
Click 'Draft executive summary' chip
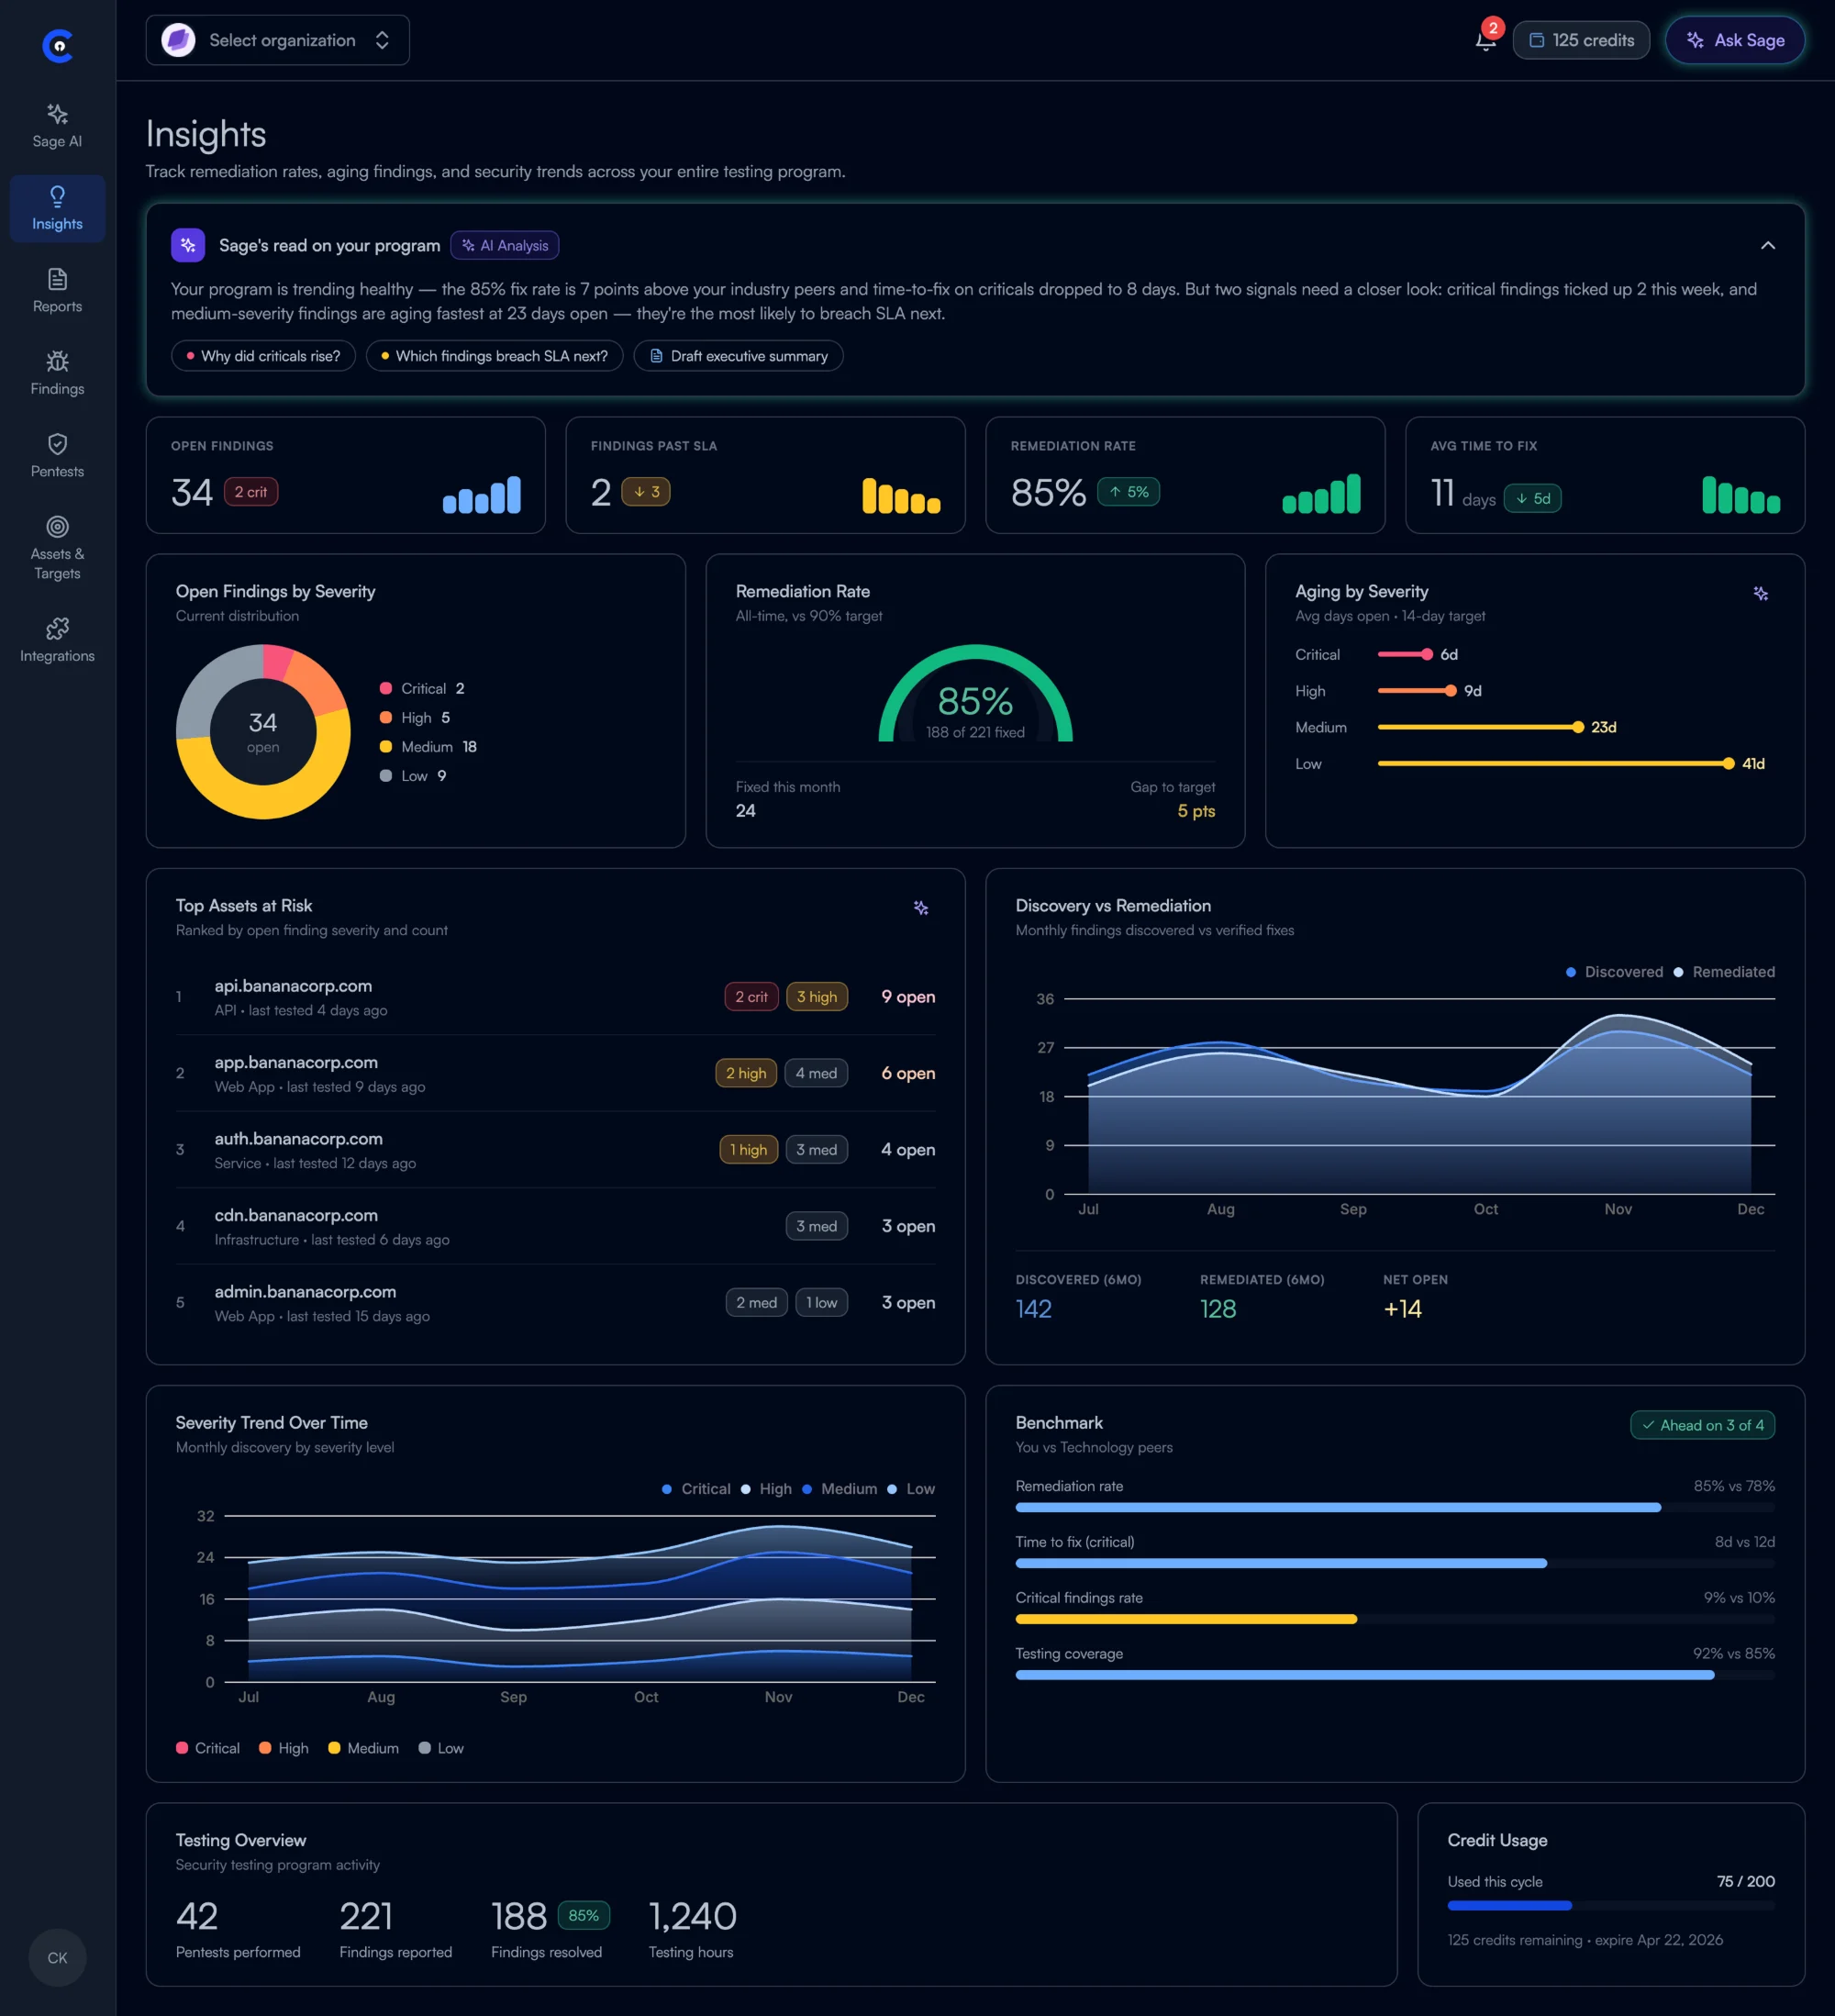(738, 356)
